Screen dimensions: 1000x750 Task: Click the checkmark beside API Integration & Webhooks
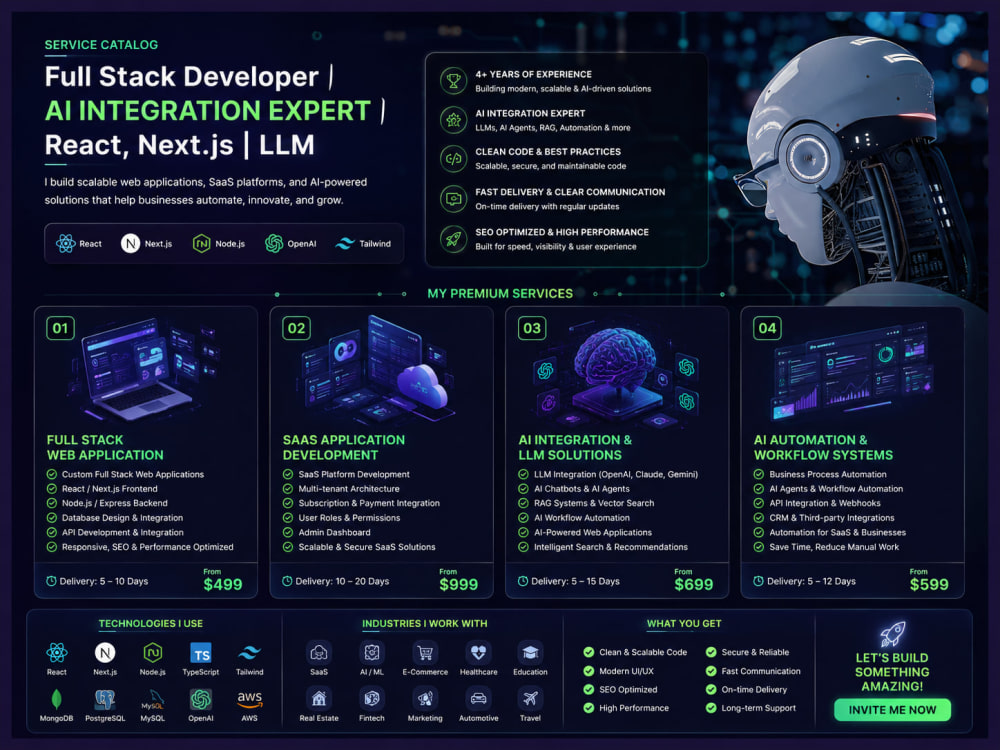pos(759,503)
